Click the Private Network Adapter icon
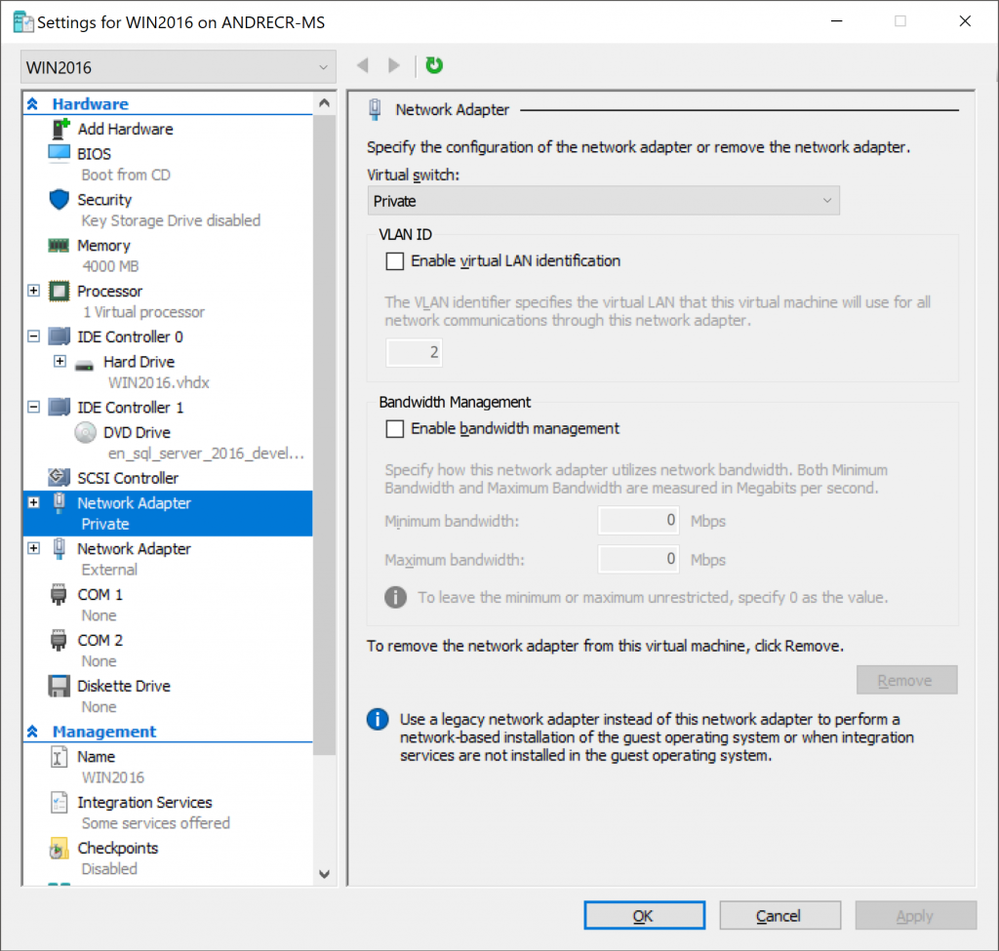Screen dimensions: 999x951 59,503
